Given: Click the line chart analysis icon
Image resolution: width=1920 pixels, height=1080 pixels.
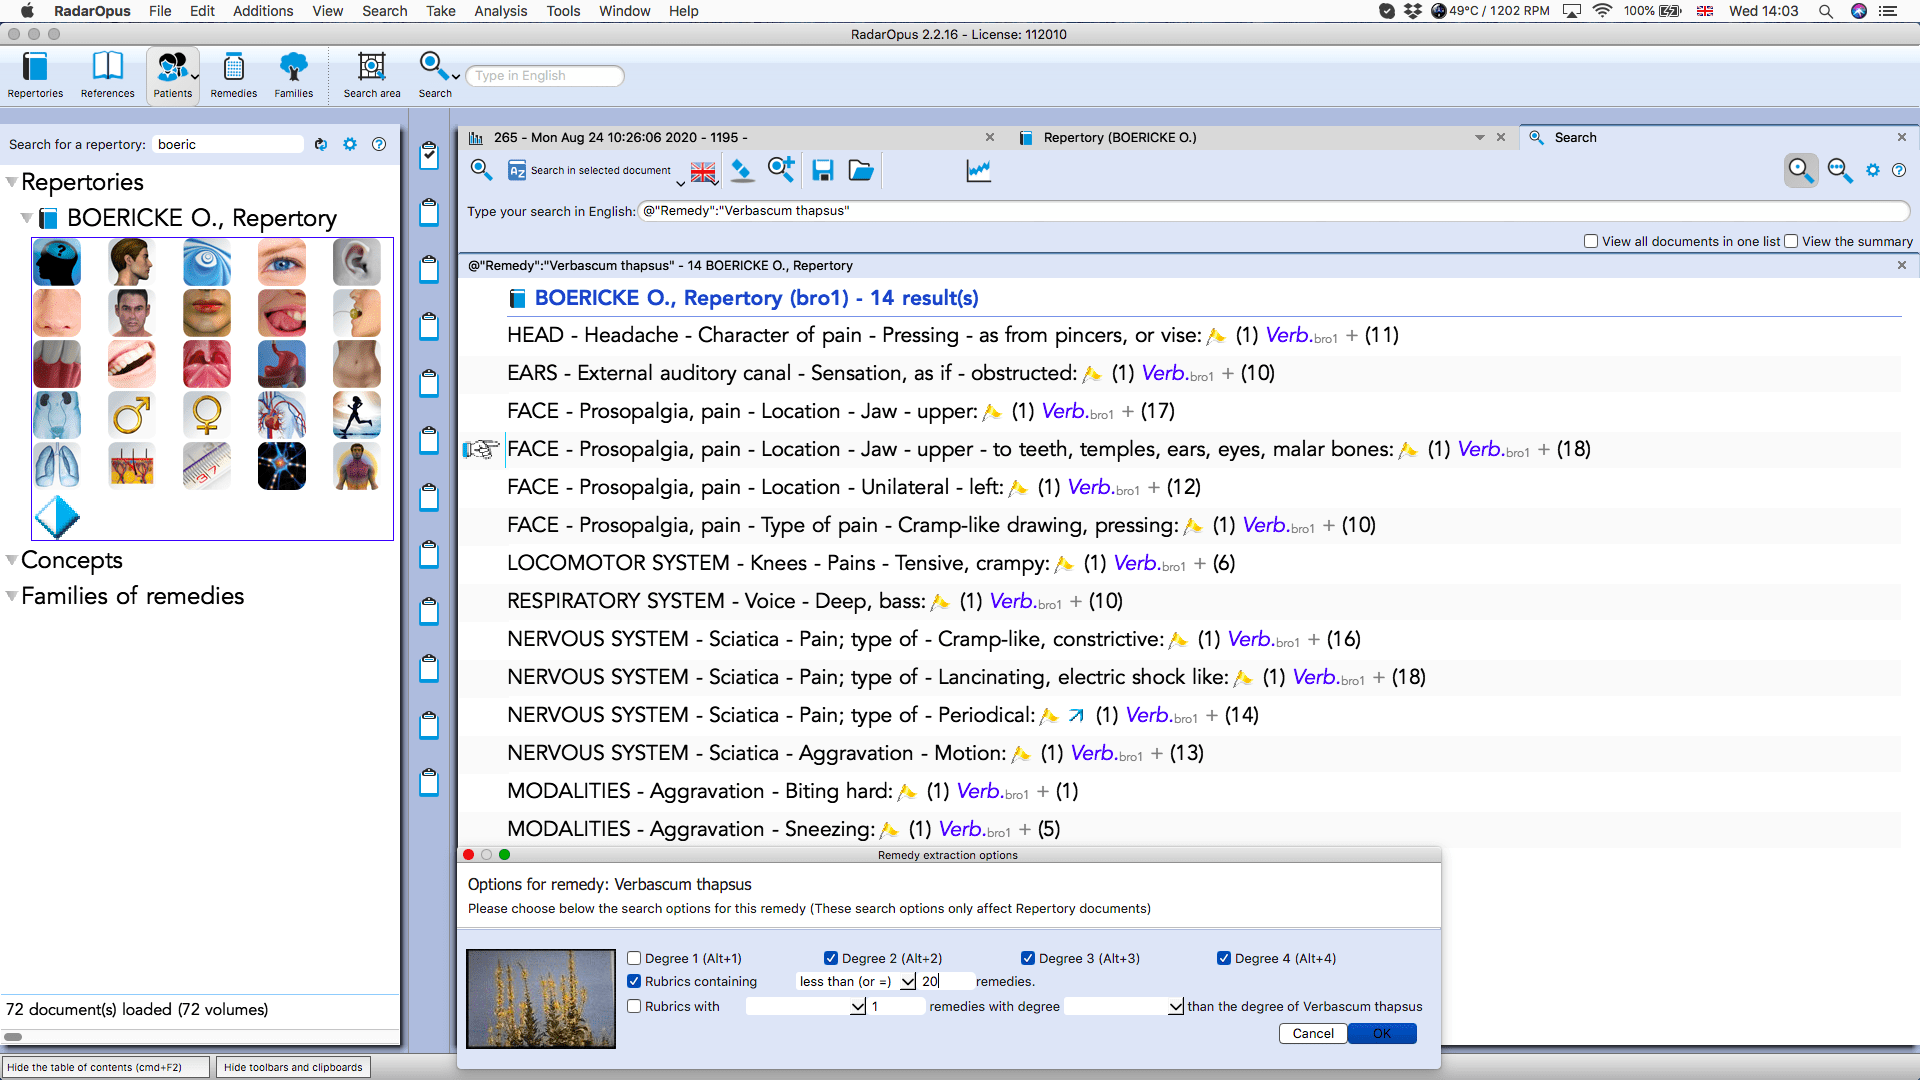Looking at the screenshot, I should (979, 171).
